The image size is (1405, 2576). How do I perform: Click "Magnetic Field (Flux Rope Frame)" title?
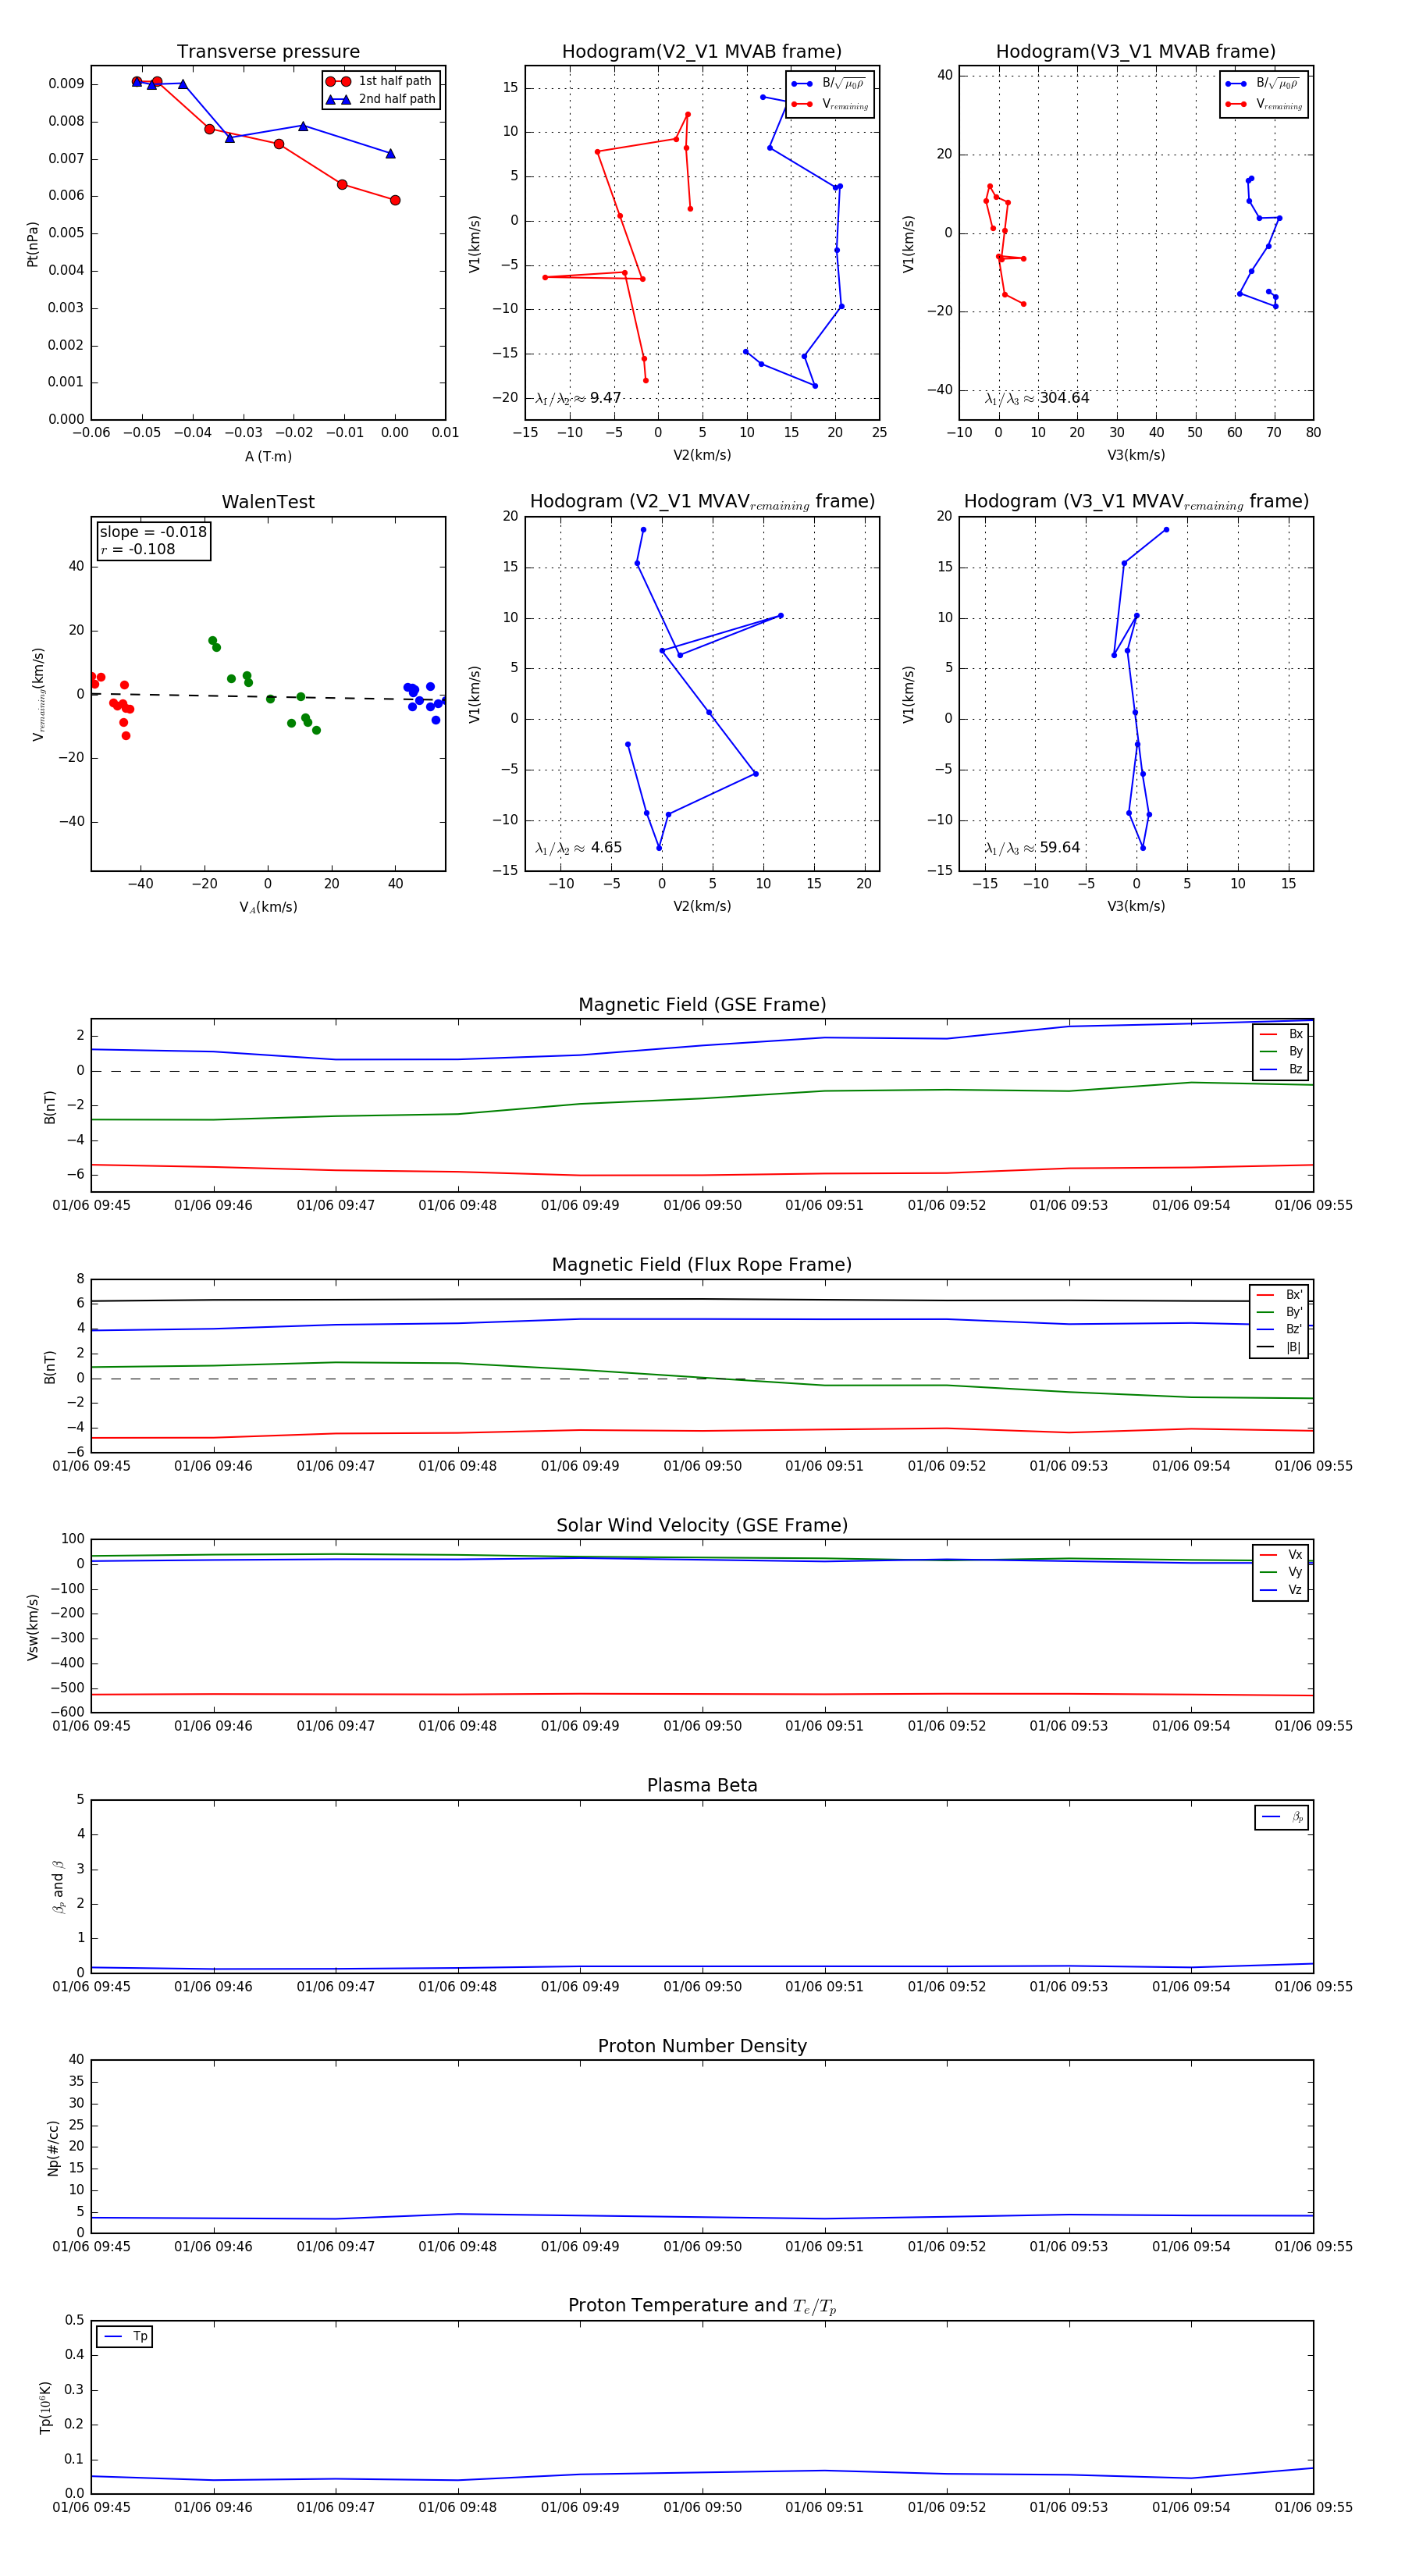tap(702, 1265)
